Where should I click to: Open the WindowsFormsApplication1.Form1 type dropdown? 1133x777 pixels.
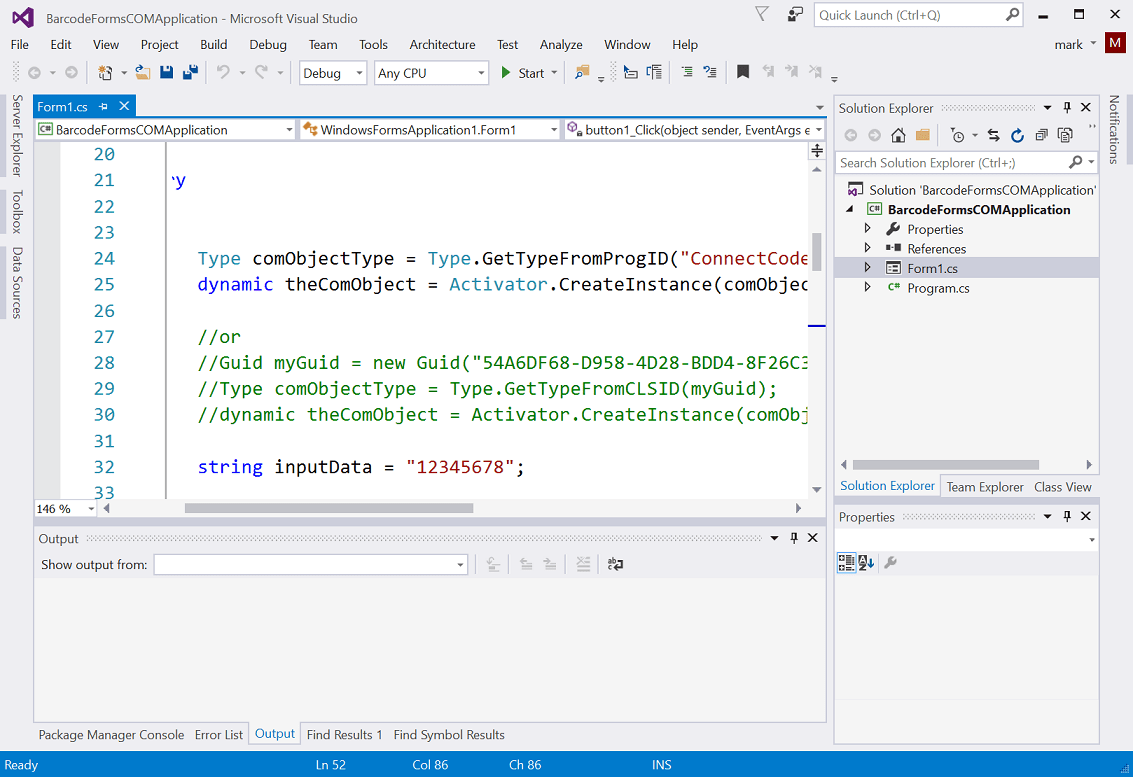tap(431, 130)
